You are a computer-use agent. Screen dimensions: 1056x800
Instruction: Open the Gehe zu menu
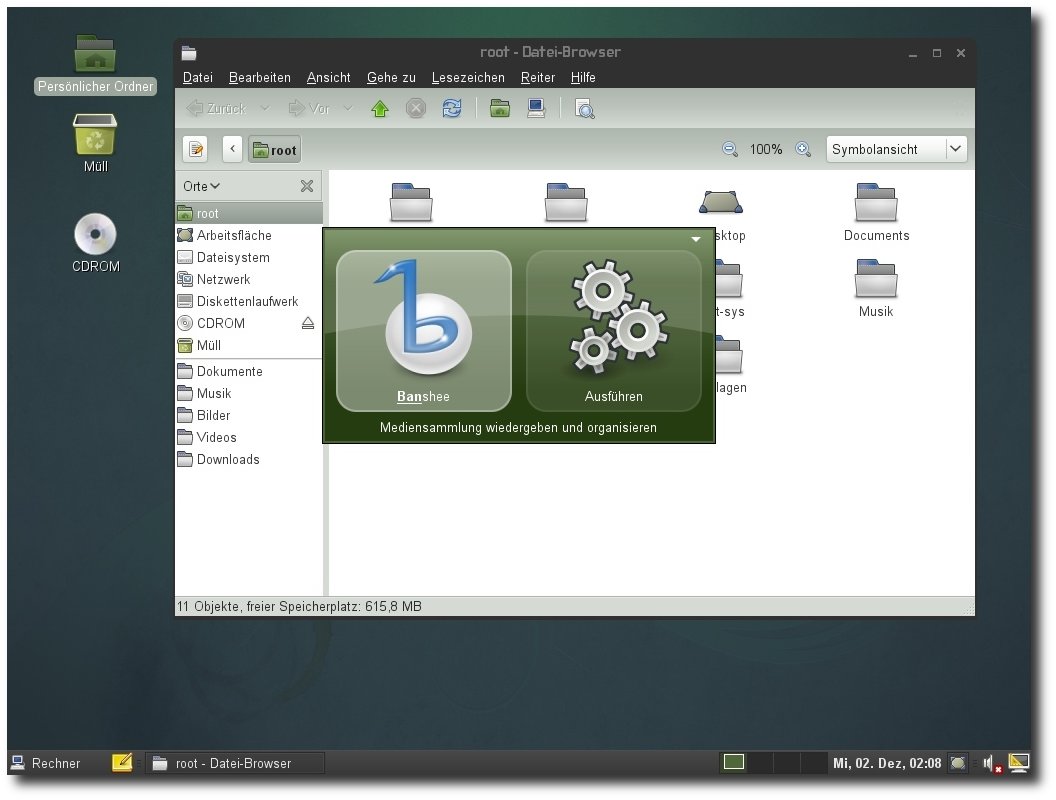point(391,77)
